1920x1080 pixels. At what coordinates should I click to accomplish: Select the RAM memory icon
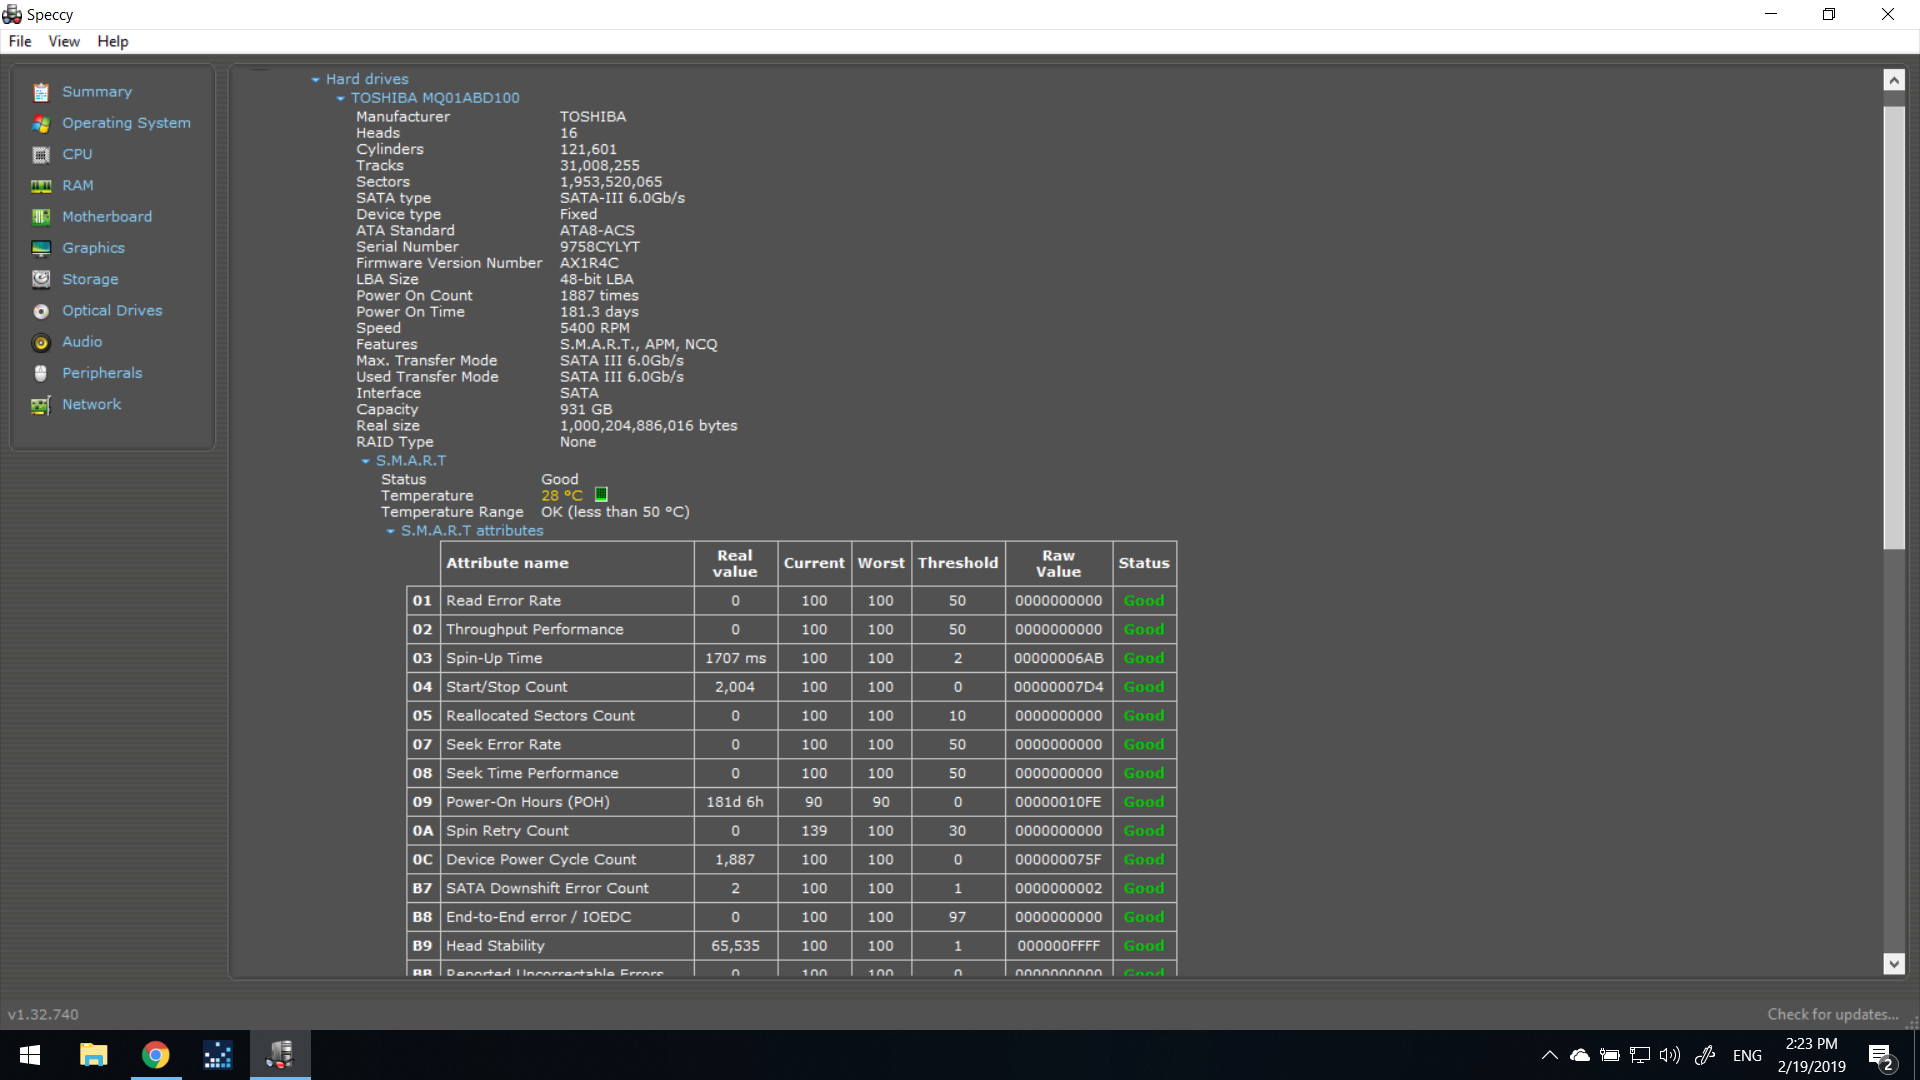(41, 186)
